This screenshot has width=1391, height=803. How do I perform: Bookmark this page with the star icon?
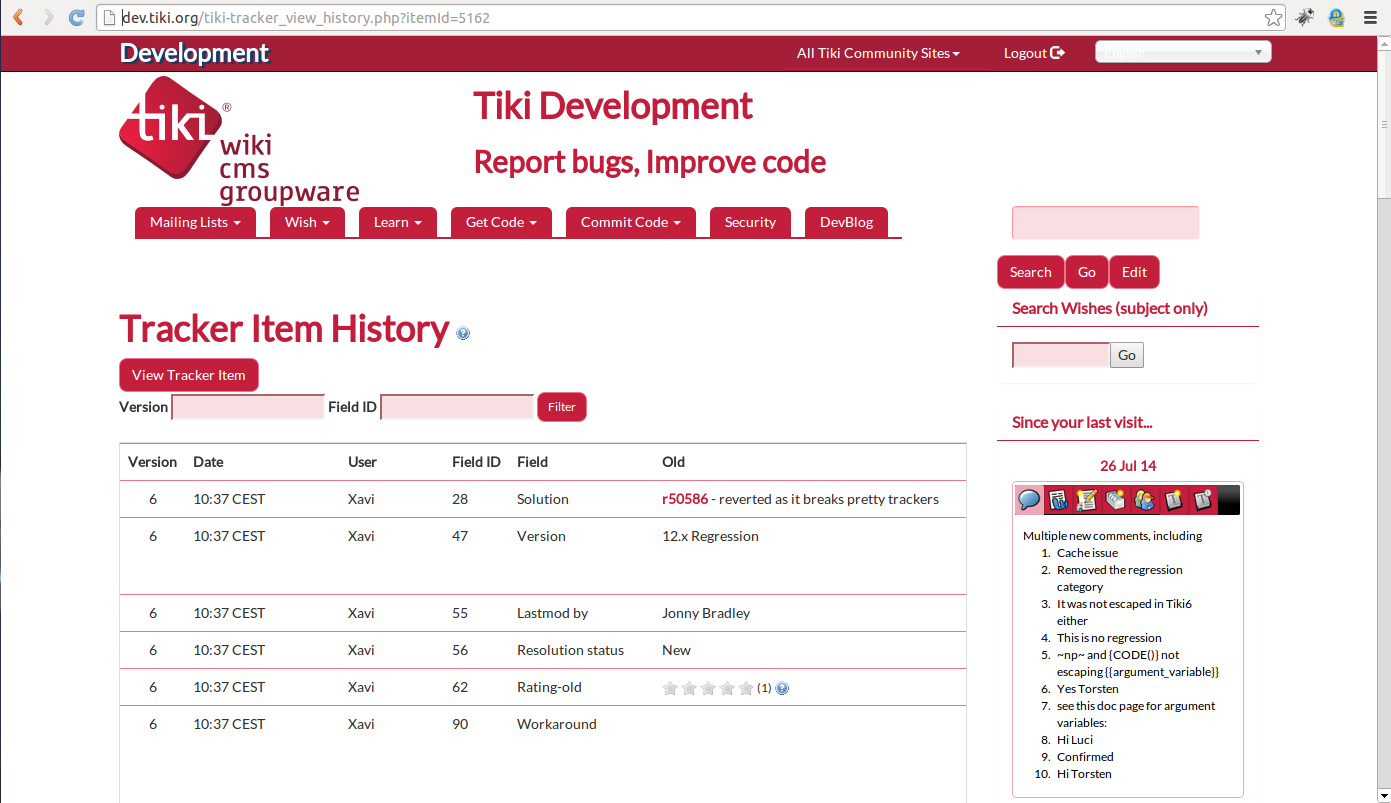pyautogui.click(x=1273, y=17)
